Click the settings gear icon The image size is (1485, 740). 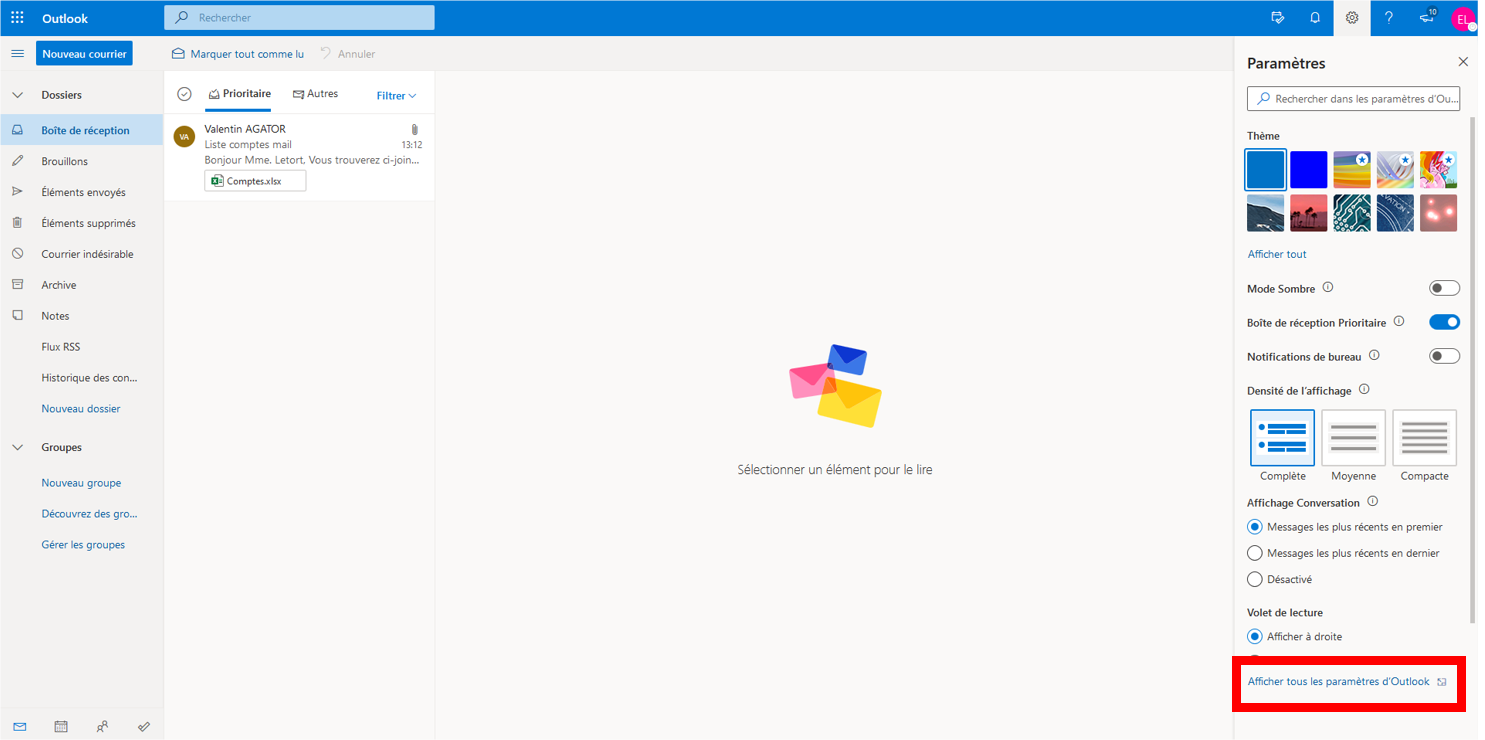[1352, 18]
